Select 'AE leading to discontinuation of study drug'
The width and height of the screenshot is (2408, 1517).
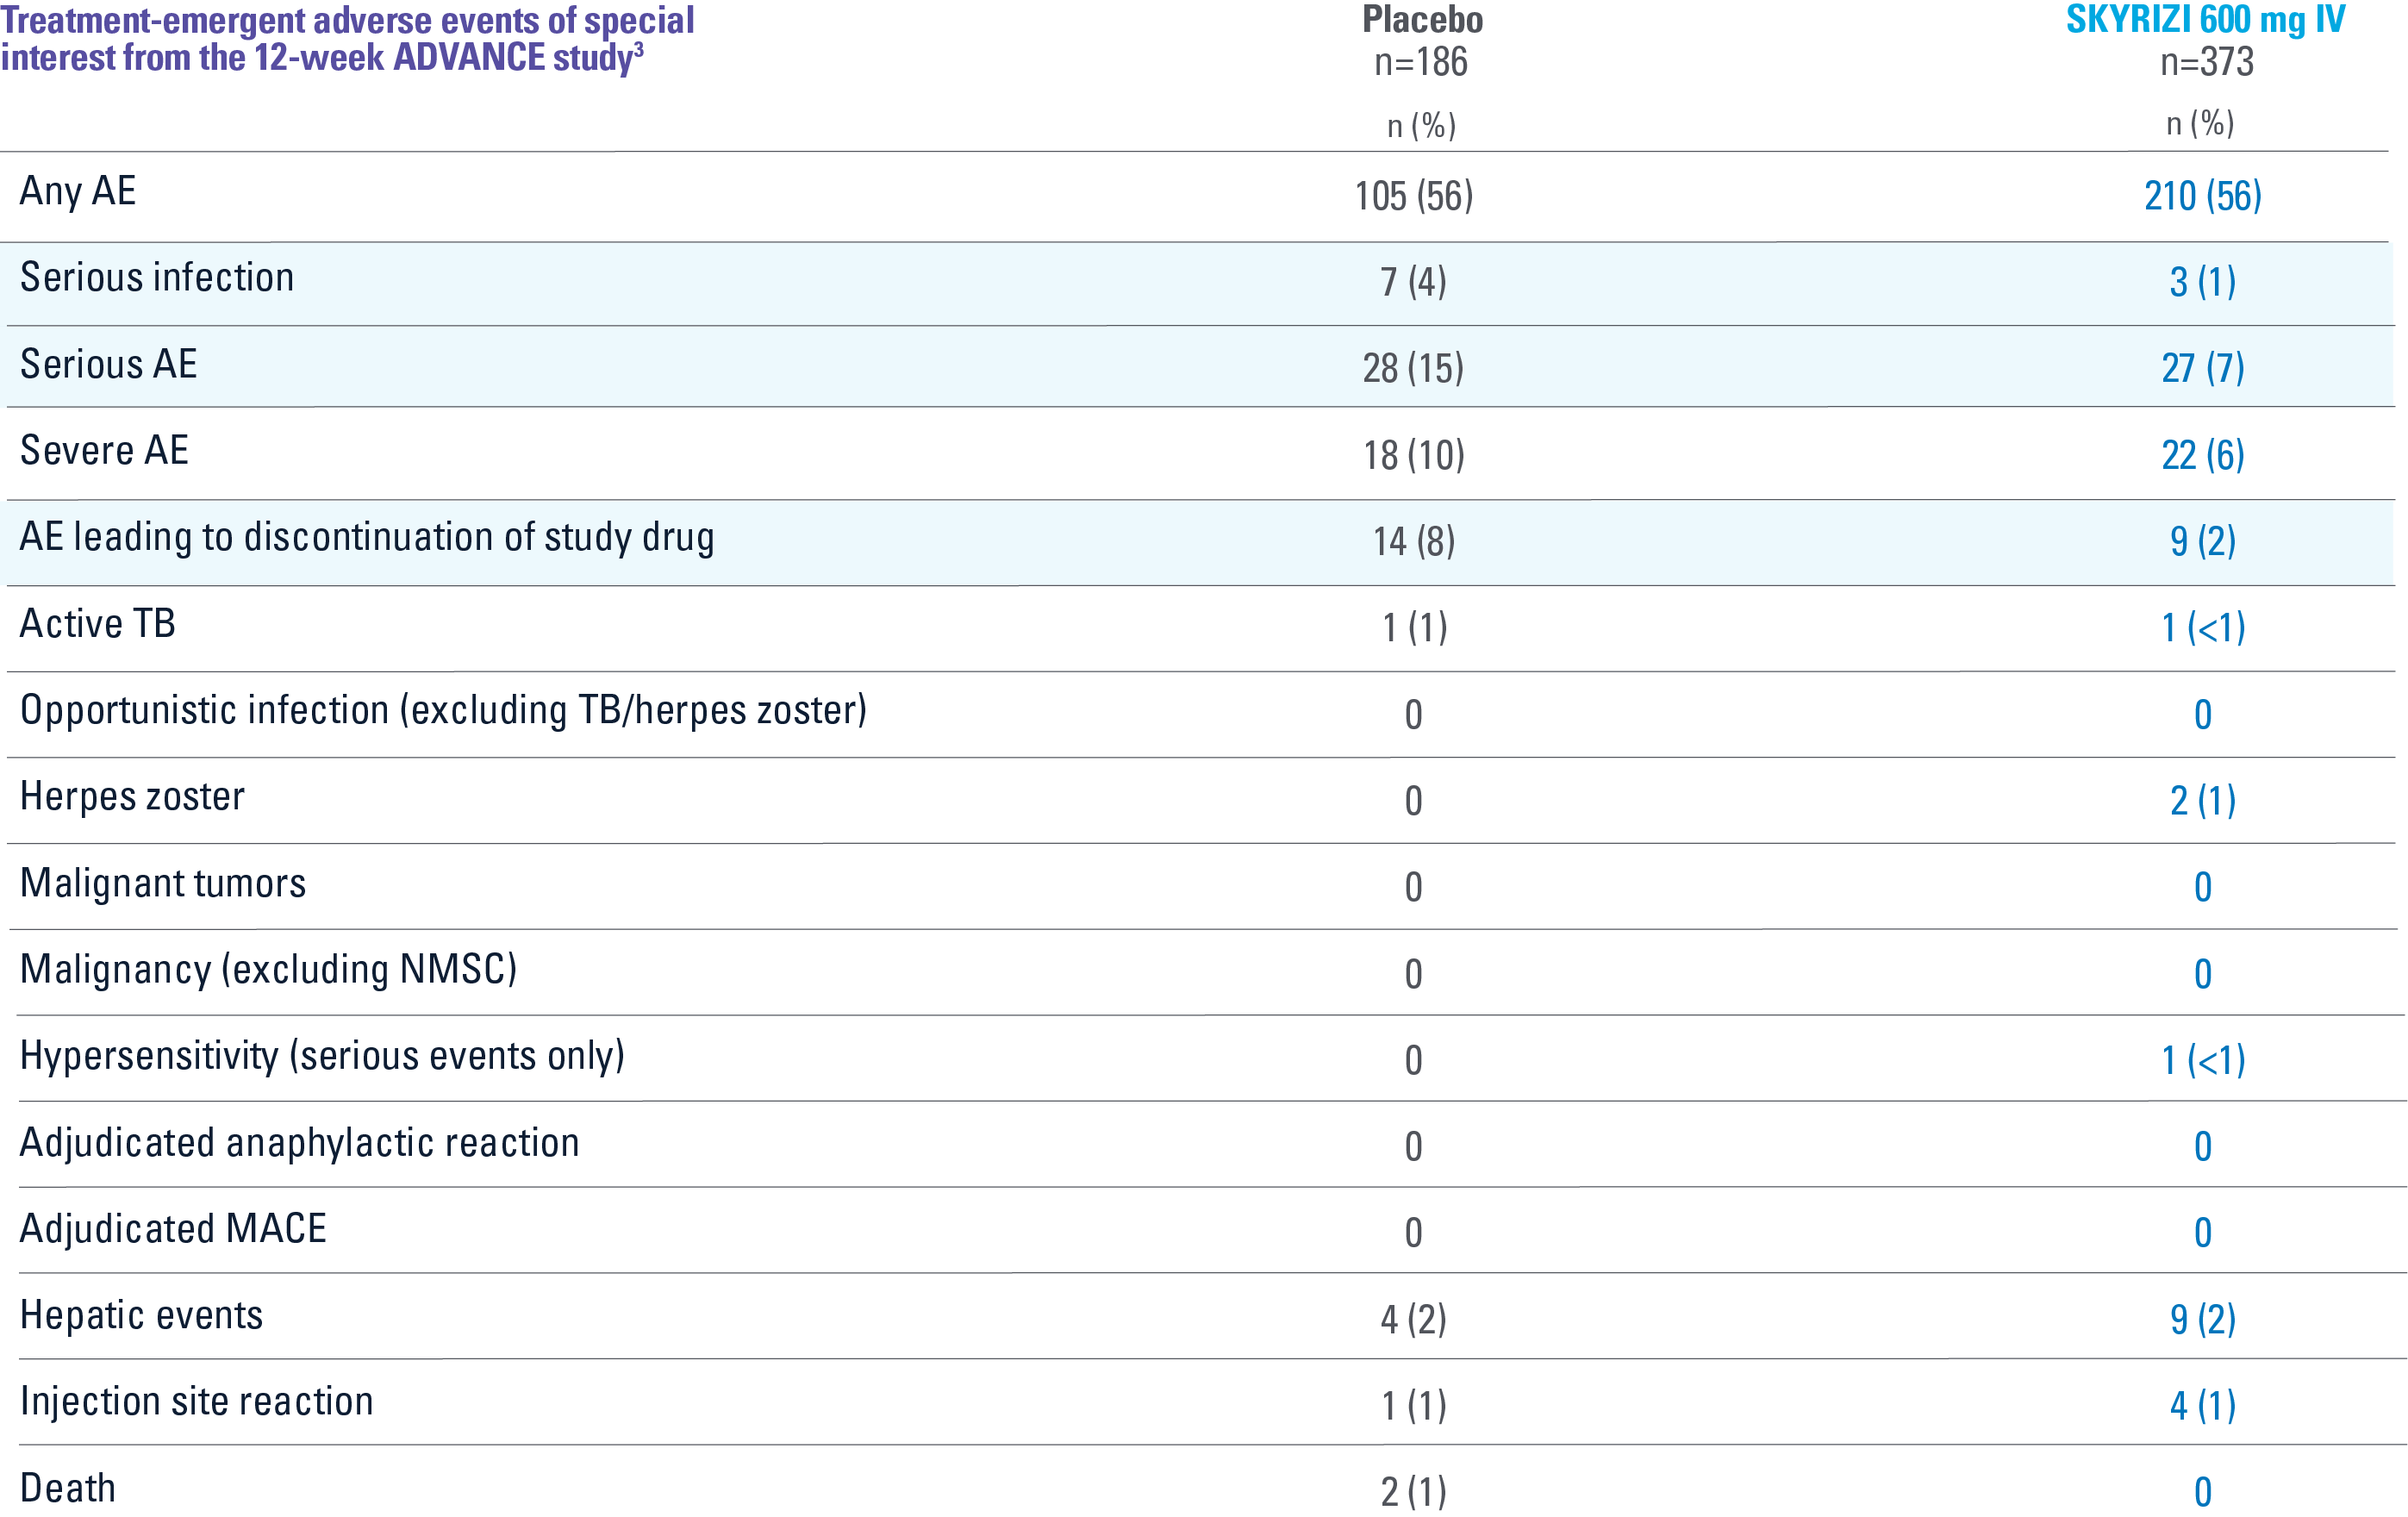coord(367,538)
